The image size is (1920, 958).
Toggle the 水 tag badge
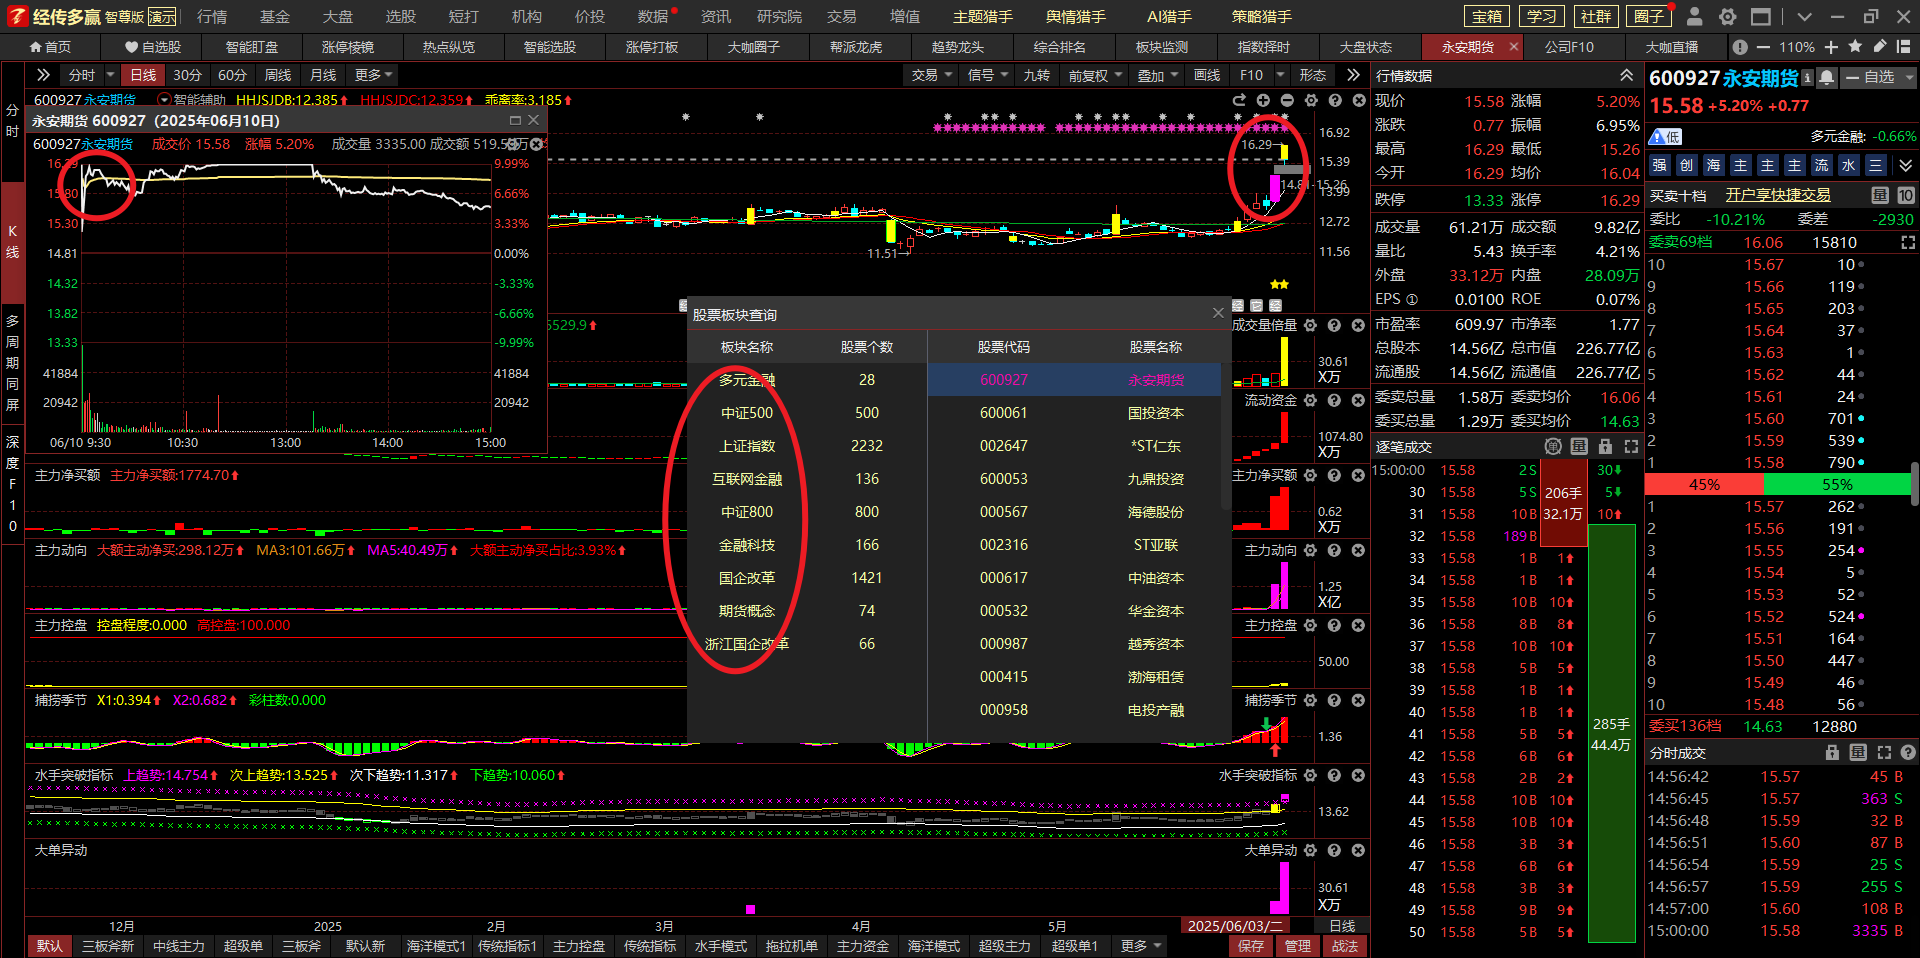[x=1848, y=165]
